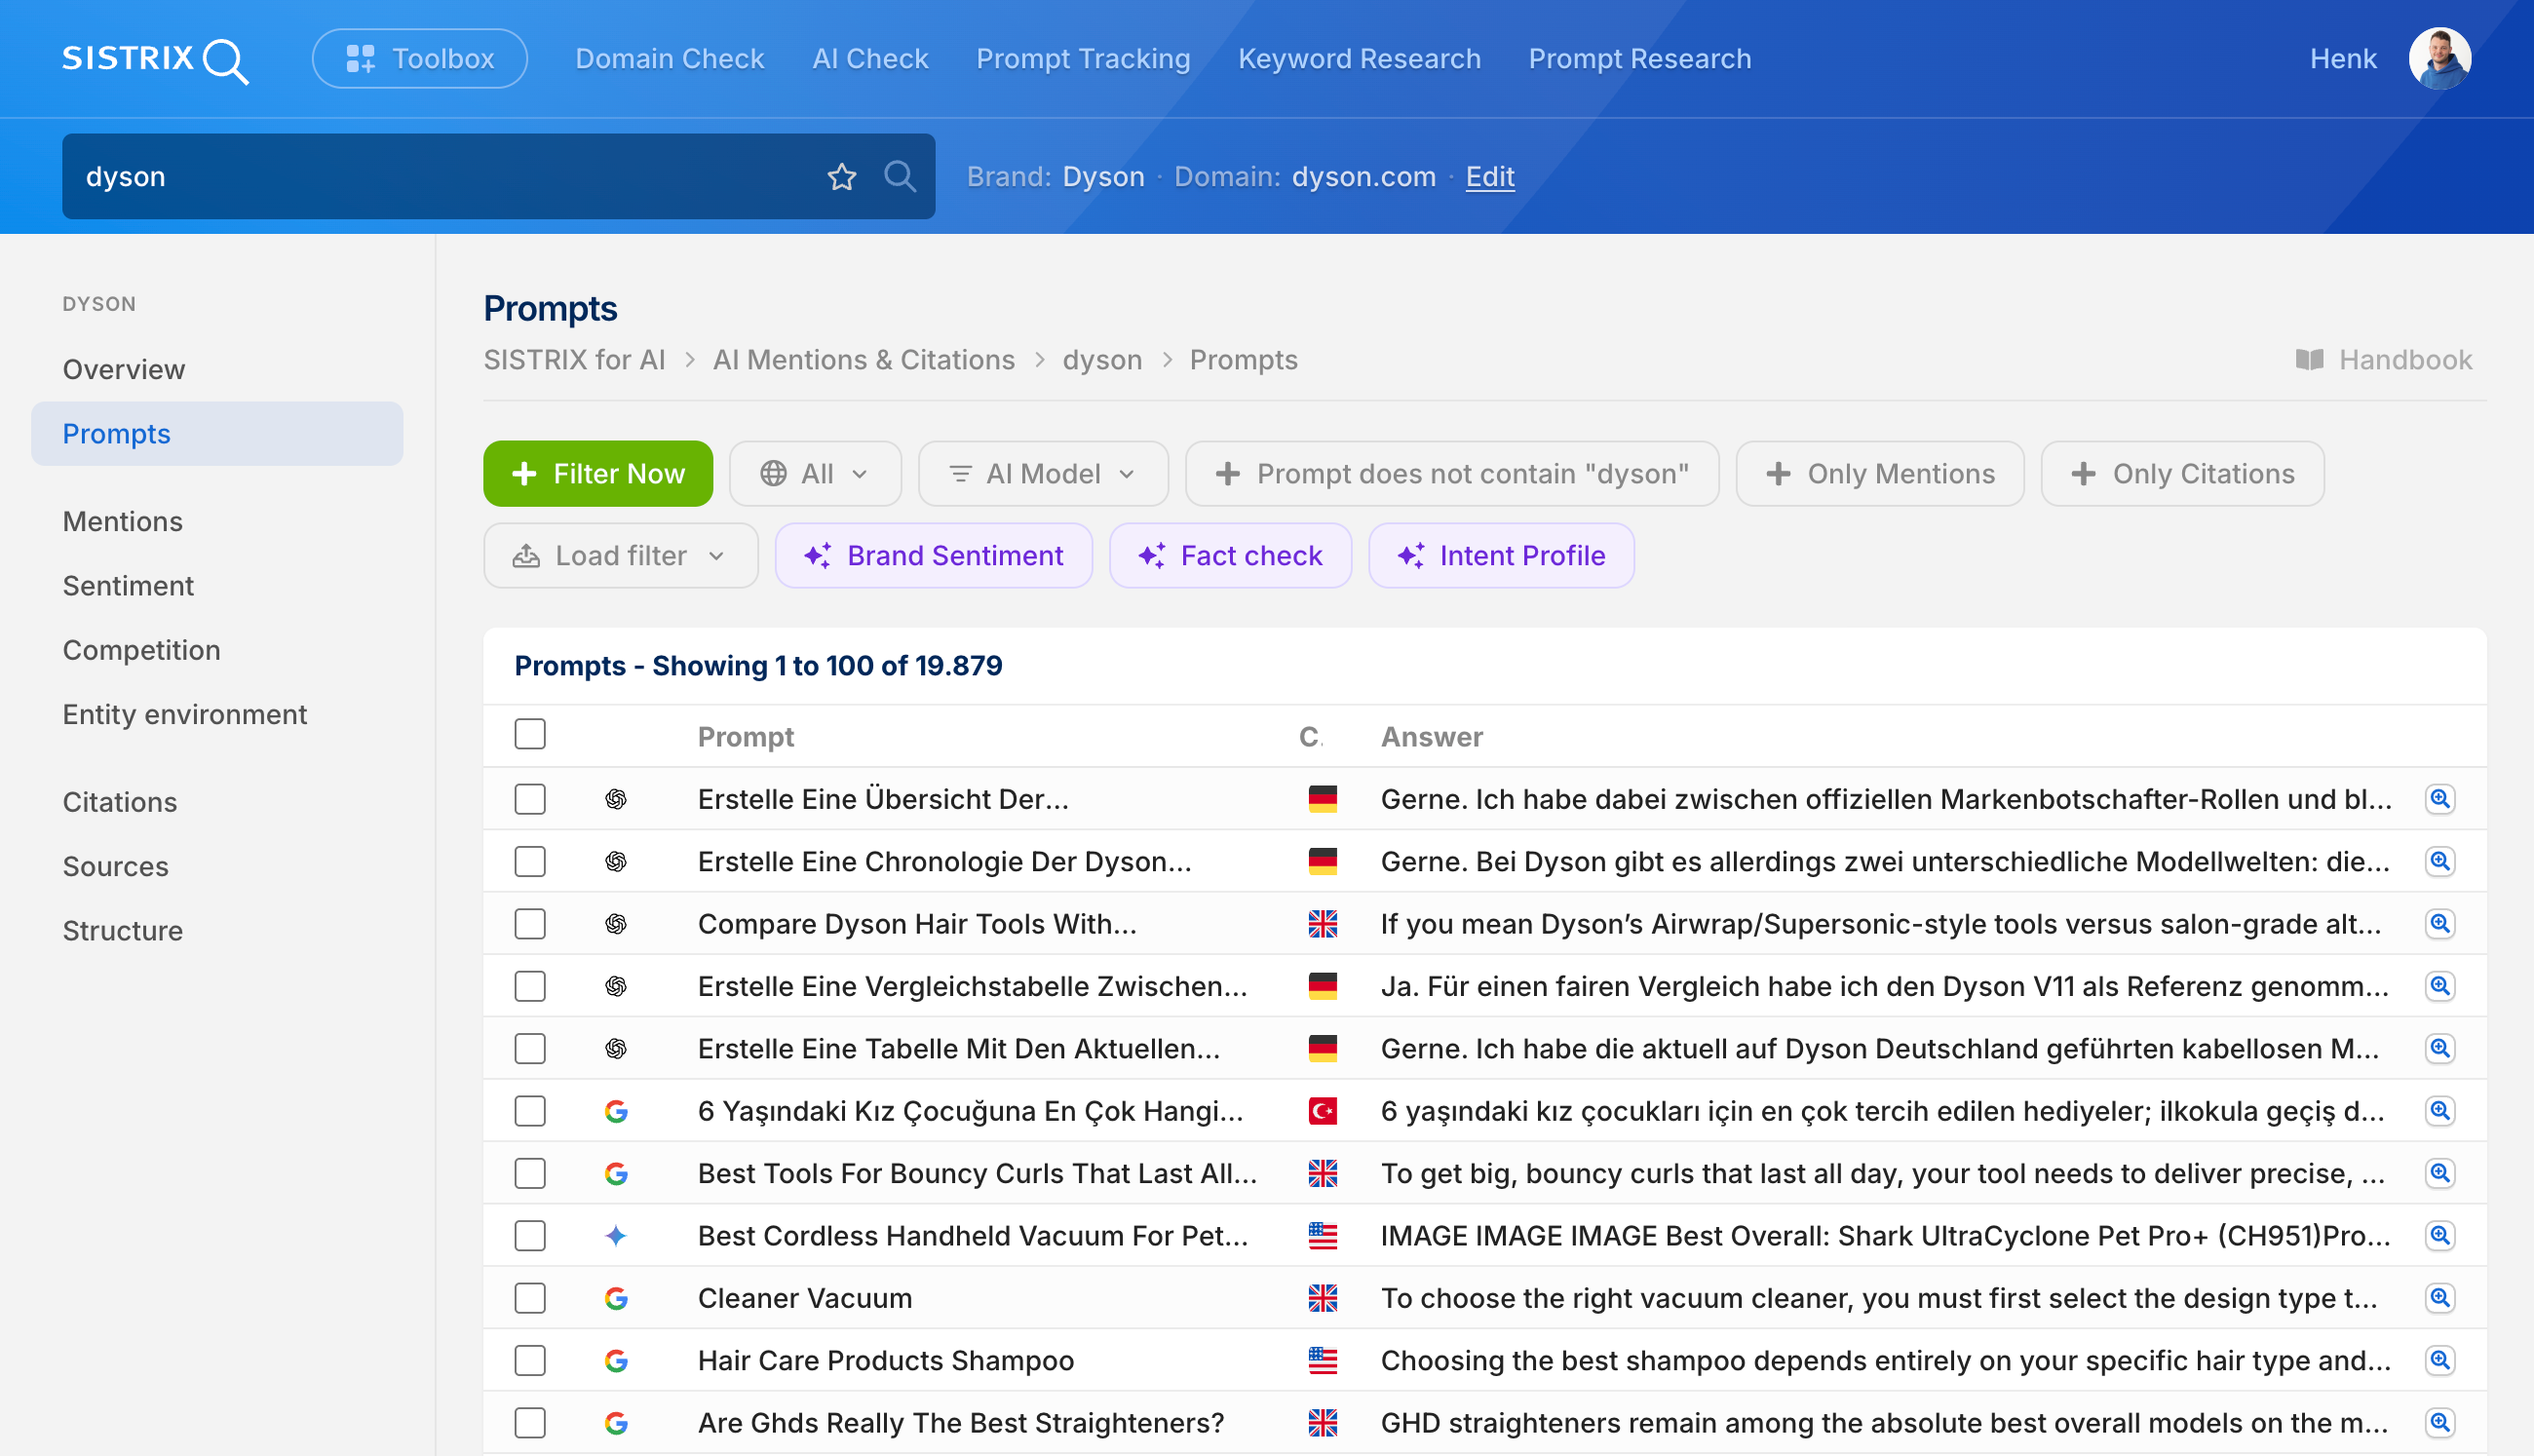This screenshot has width=2534, height=1456.
Task: Add the Only Citations filter
Action: click(2182, 474)
